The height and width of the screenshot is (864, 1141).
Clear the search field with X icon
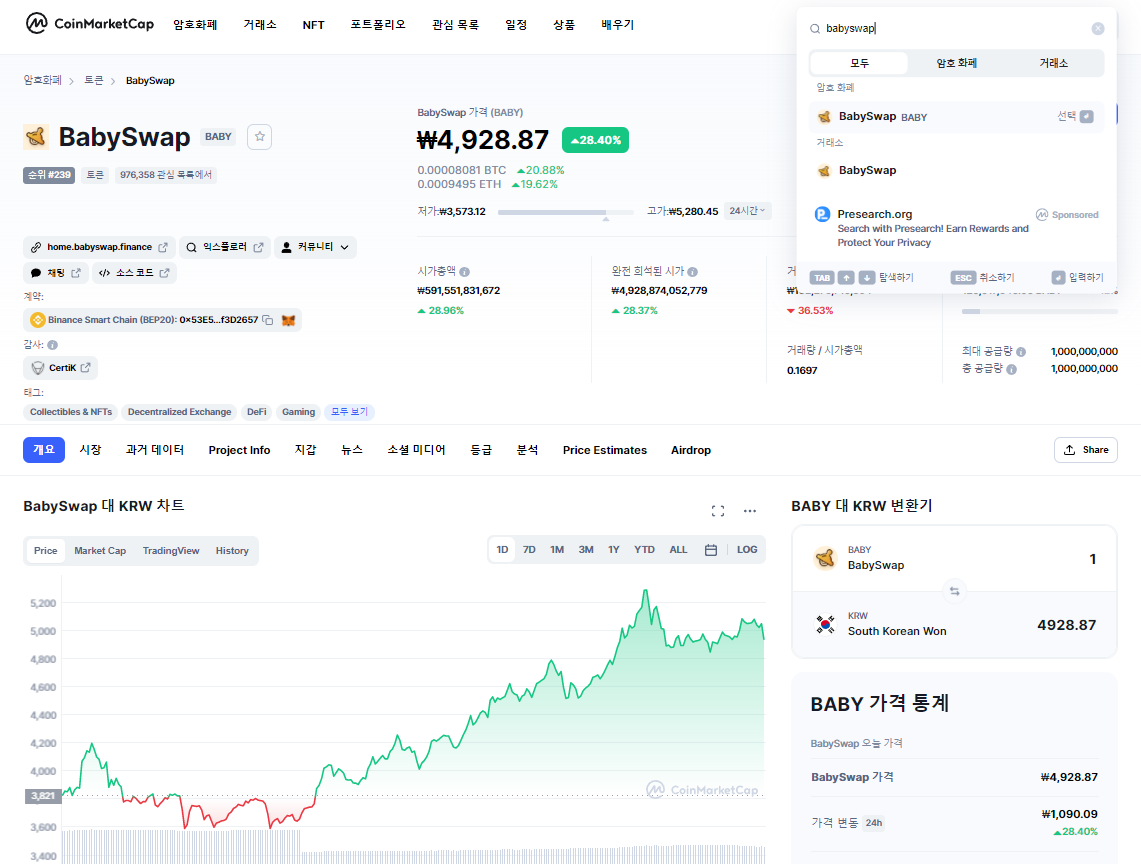(x=1097, y=28)
